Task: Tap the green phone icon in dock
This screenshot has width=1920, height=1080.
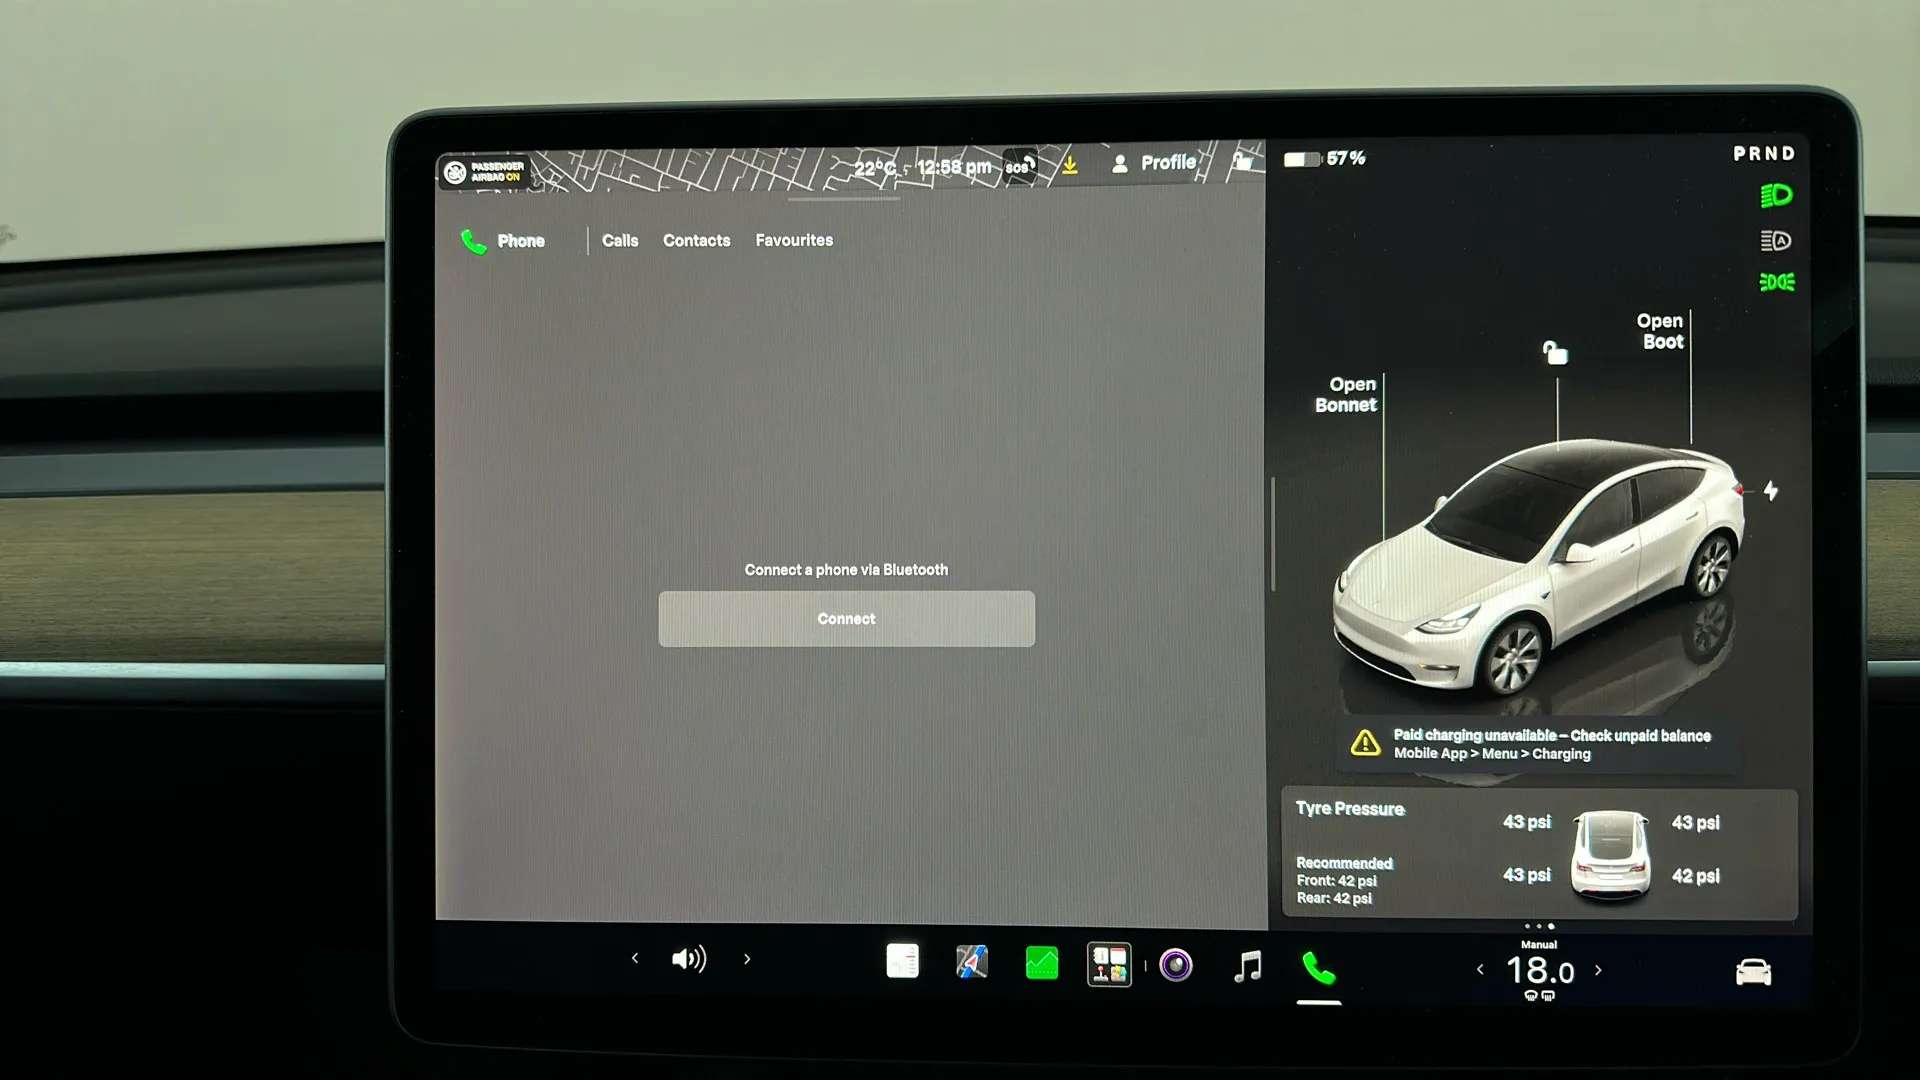Action: [1318, 968]
